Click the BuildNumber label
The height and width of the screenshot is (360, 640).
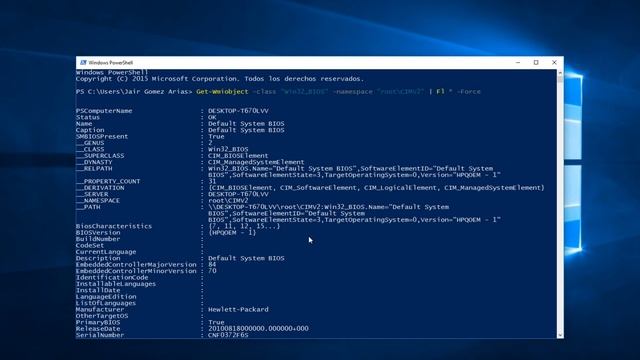tap(98, 239)
